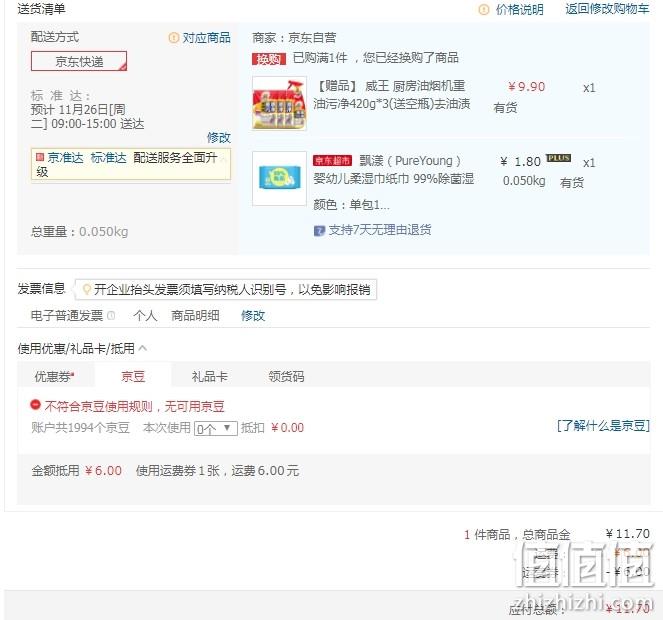Click 总重量：0.050kg text
The height and width of the screenshot is (620, 663).
point(79,232)
